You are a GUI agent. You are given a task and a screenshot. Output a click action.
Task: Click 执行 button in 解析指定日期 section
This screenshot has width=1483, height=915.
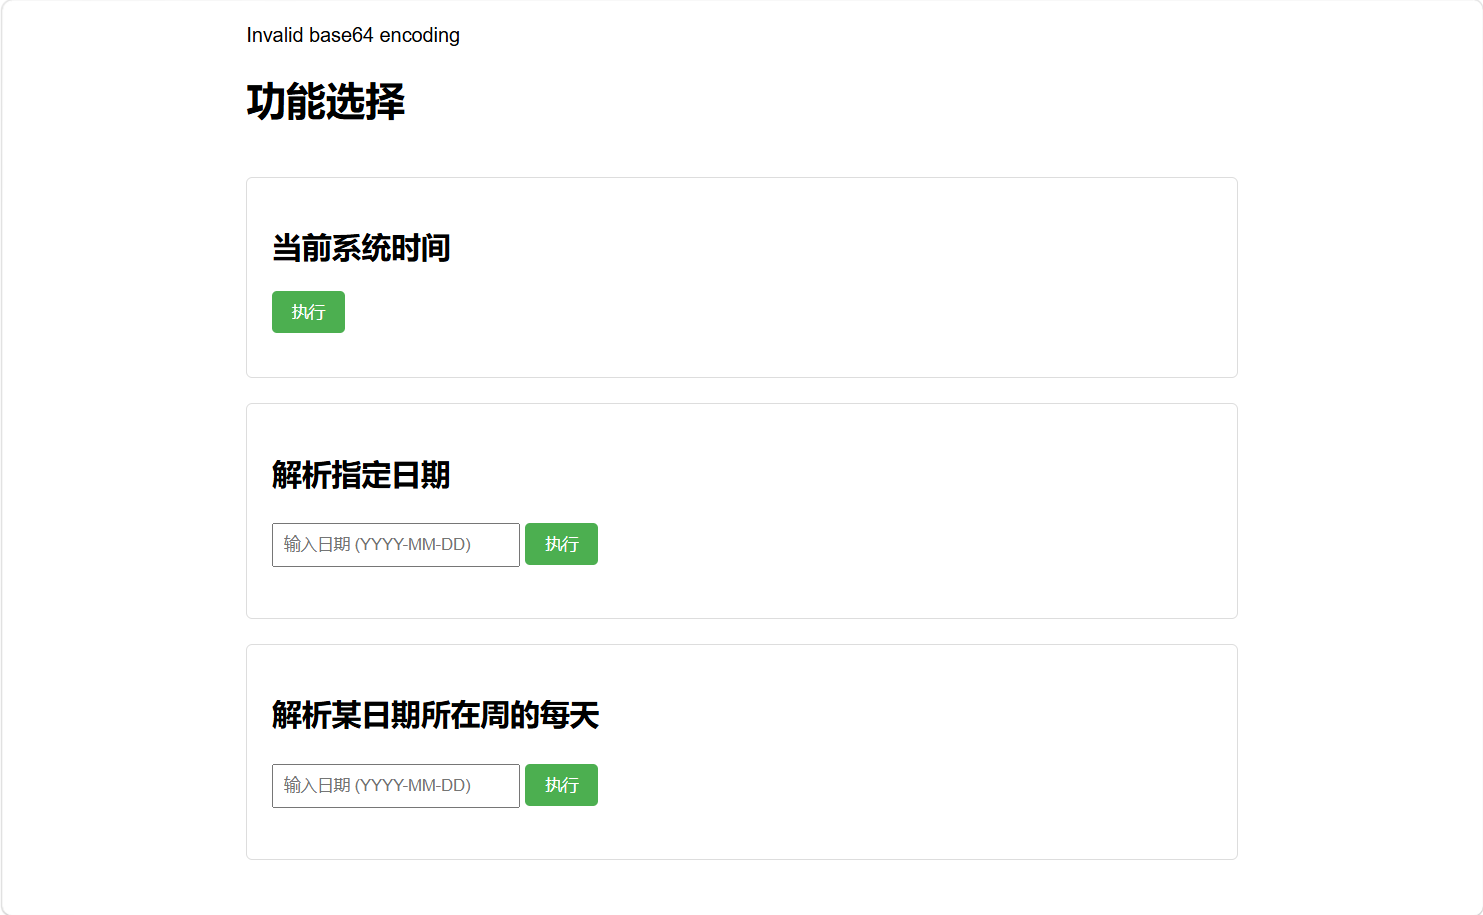click(x=561, y=544)
